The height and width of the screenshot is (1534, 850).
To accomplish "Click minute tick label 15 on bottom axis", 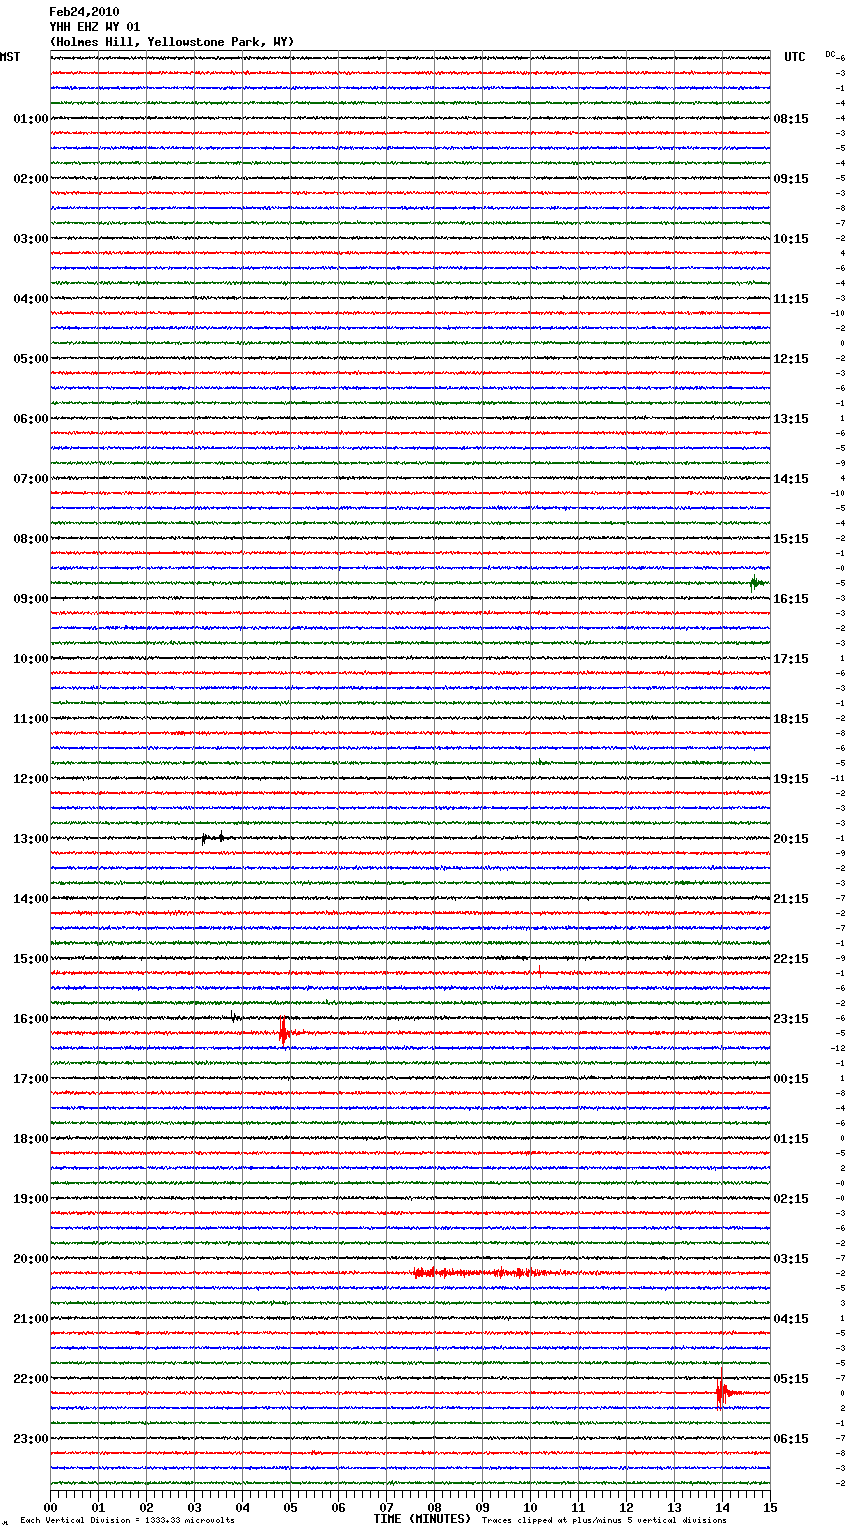I will click(x=770, y=1507).
